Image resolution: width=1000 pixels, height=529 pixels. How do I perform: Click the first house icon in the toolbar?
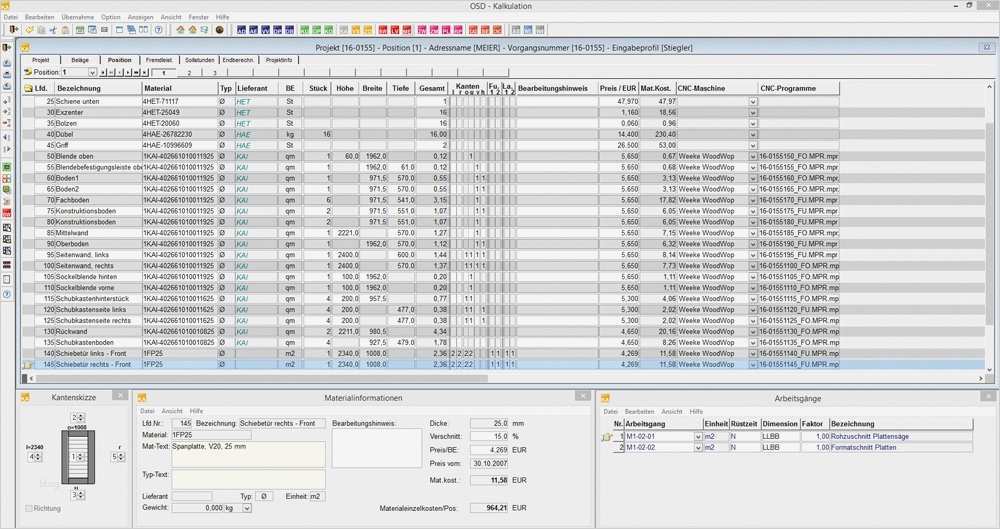point(179,30)
